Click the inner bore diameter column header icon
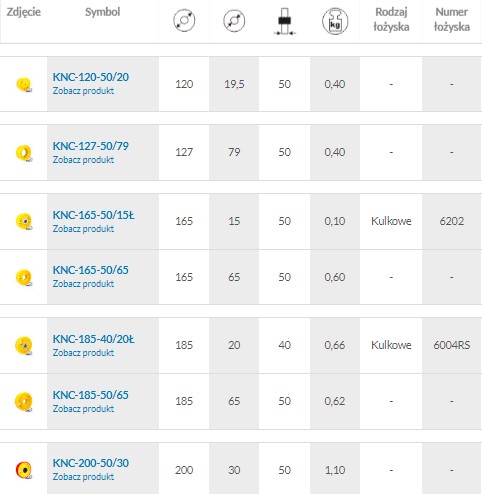 (x=234, y=21)
